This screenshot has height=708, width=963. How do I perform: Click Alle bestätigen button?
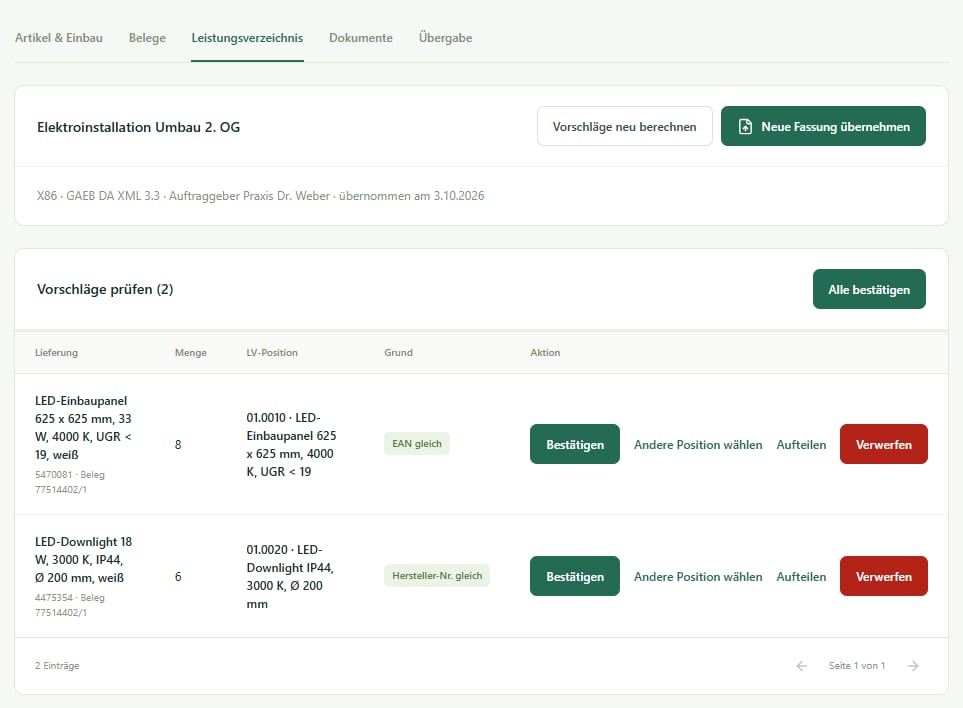pos(869,289)
